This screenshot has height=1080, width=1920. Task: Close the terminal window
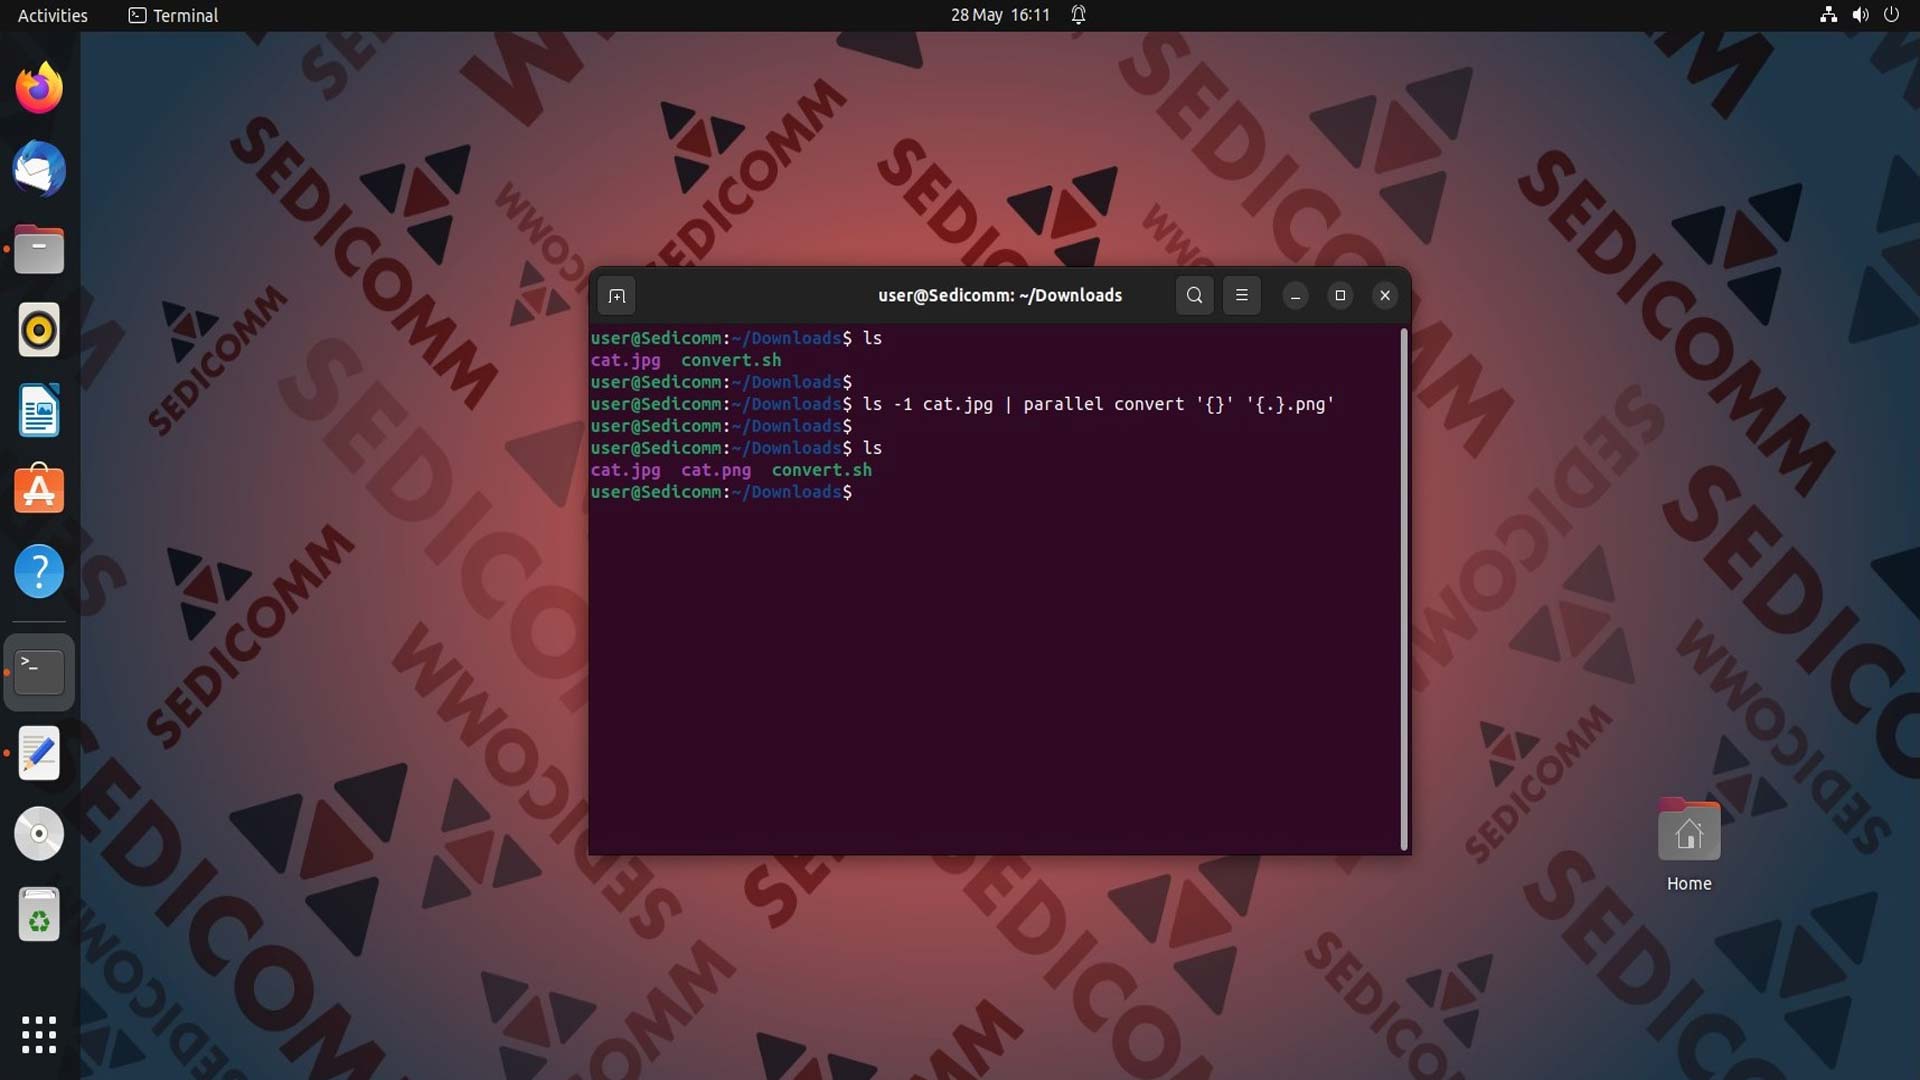1385,295
